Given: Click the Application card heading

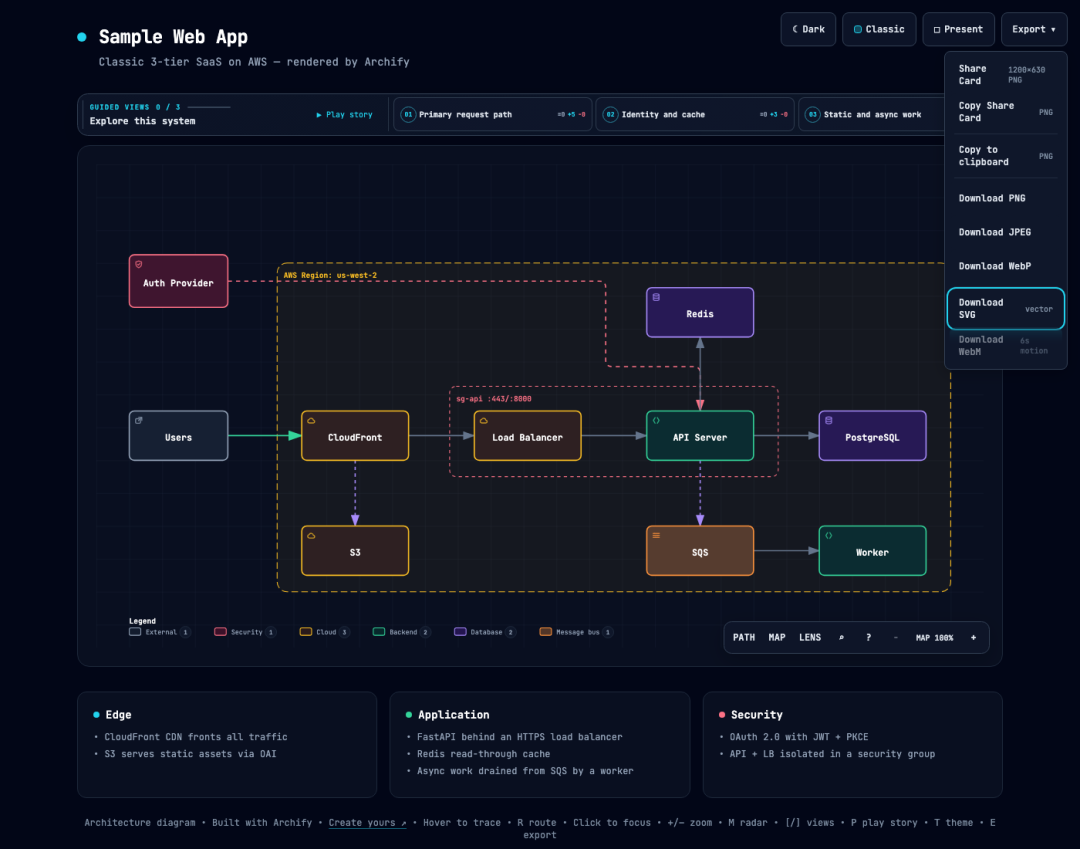Looking at the screenshot, I should pos(453,715).
